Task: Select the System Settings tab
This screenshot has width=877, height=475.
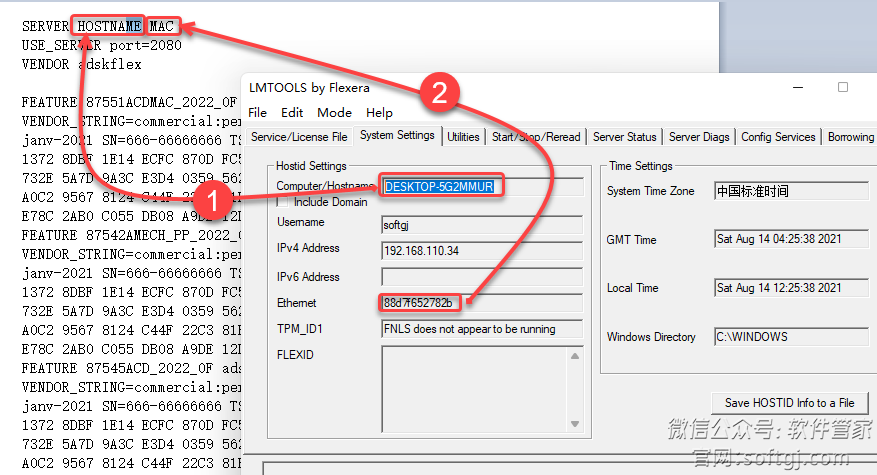Action: (x=397, y=136)
